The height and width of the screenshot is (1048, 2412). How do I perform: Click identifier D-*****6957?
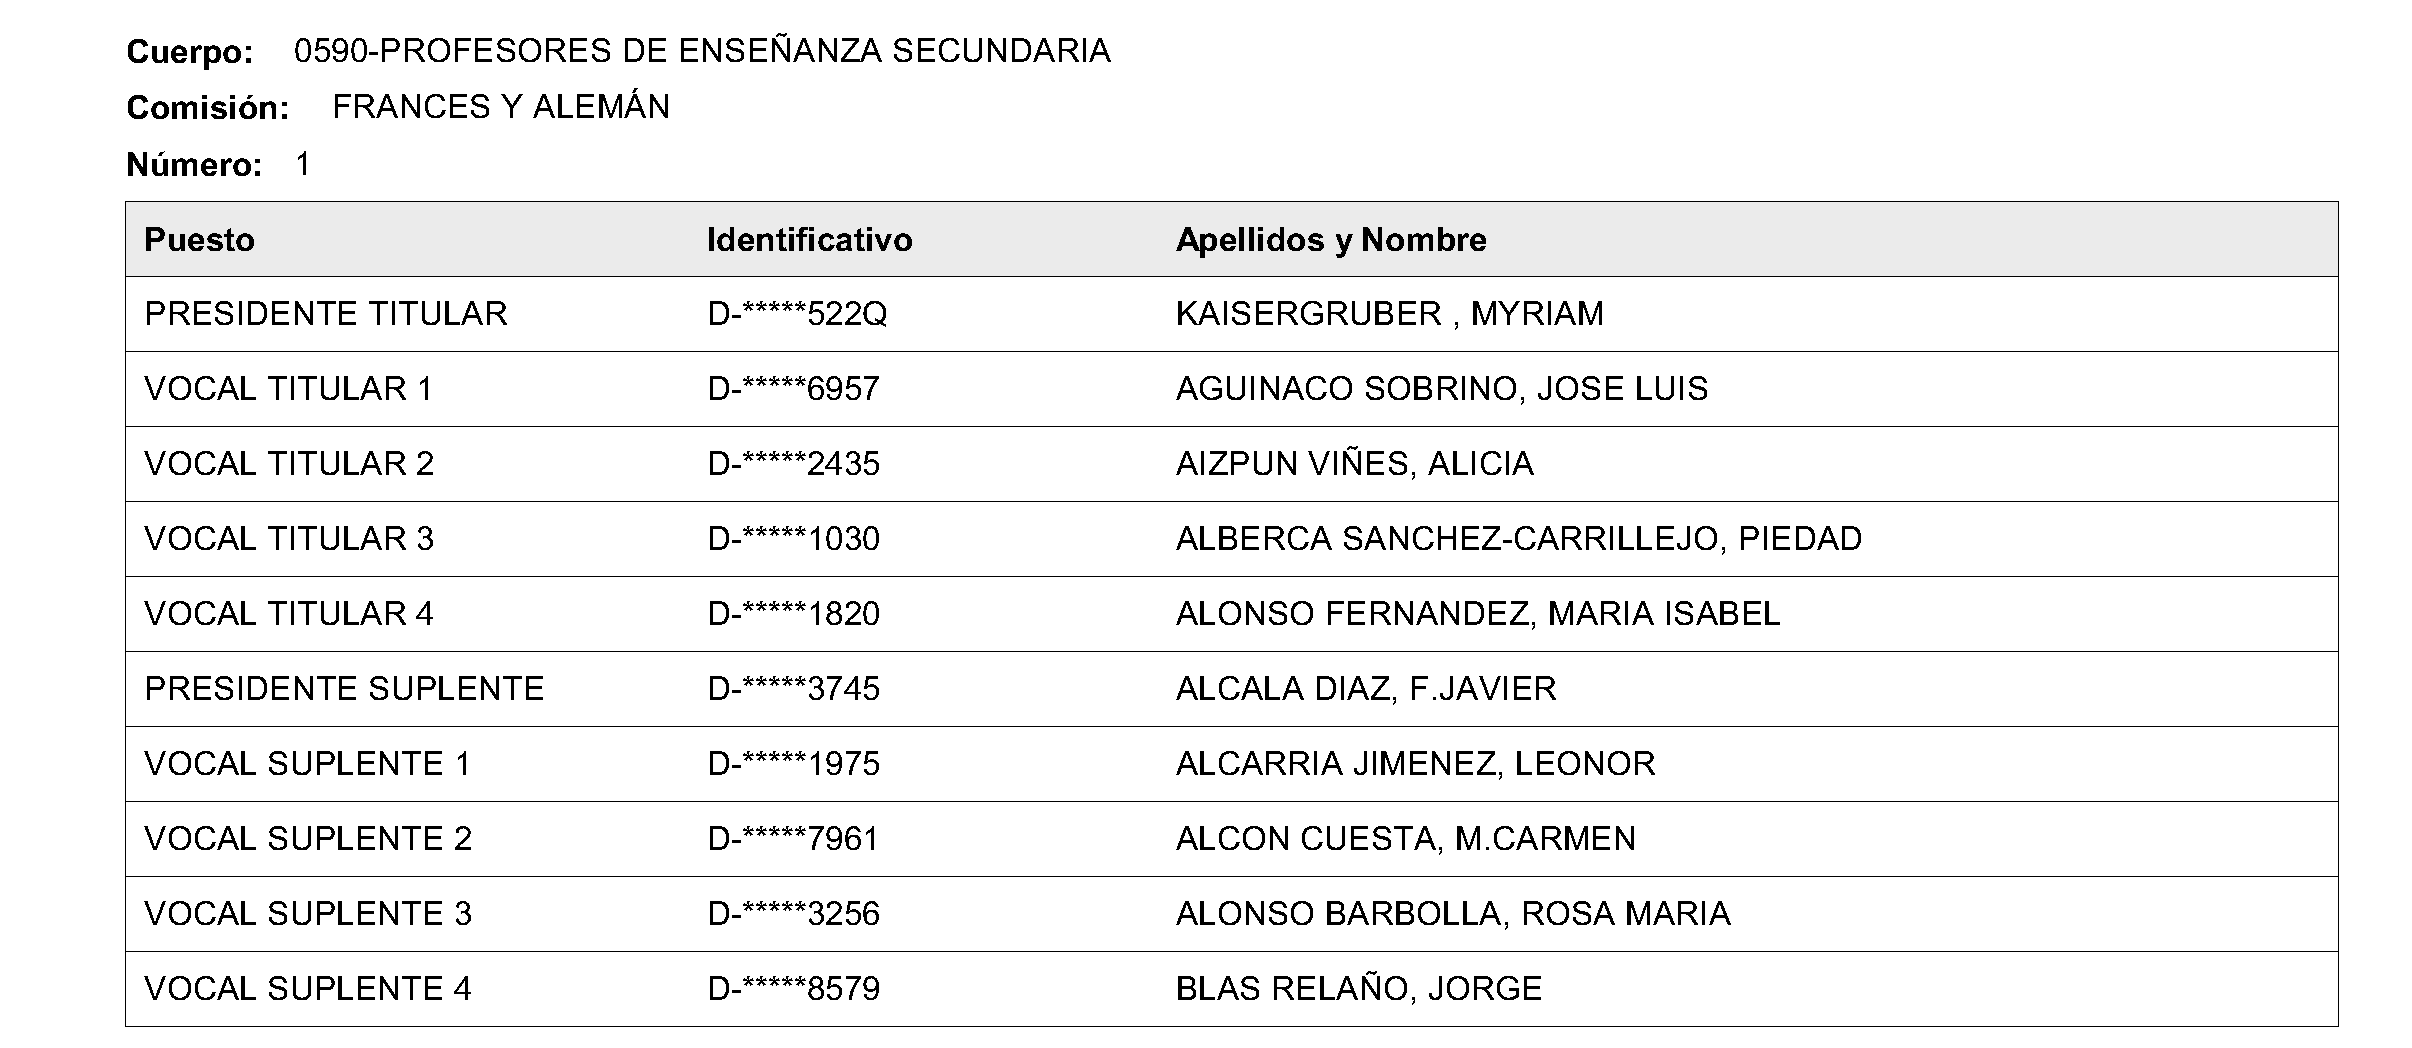click(793, 389)
